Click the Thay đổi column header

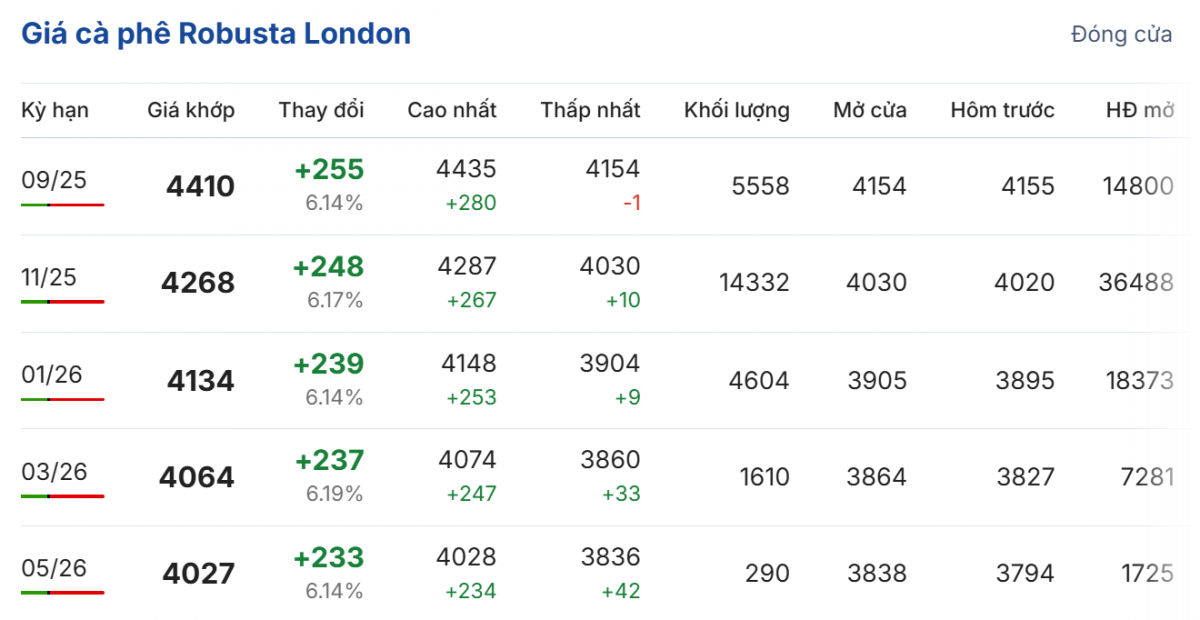pos(321,110)
